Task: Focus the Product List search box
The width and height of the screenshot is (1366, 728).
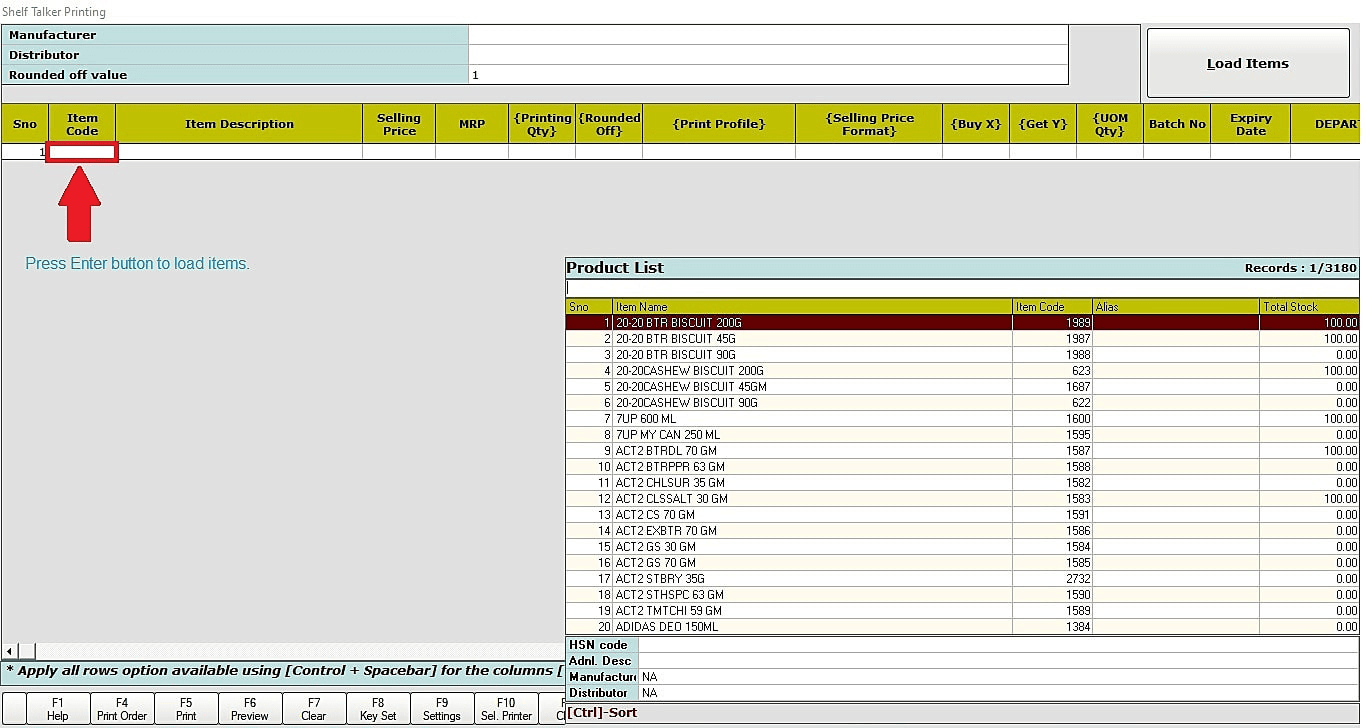Action: point(960,288)
